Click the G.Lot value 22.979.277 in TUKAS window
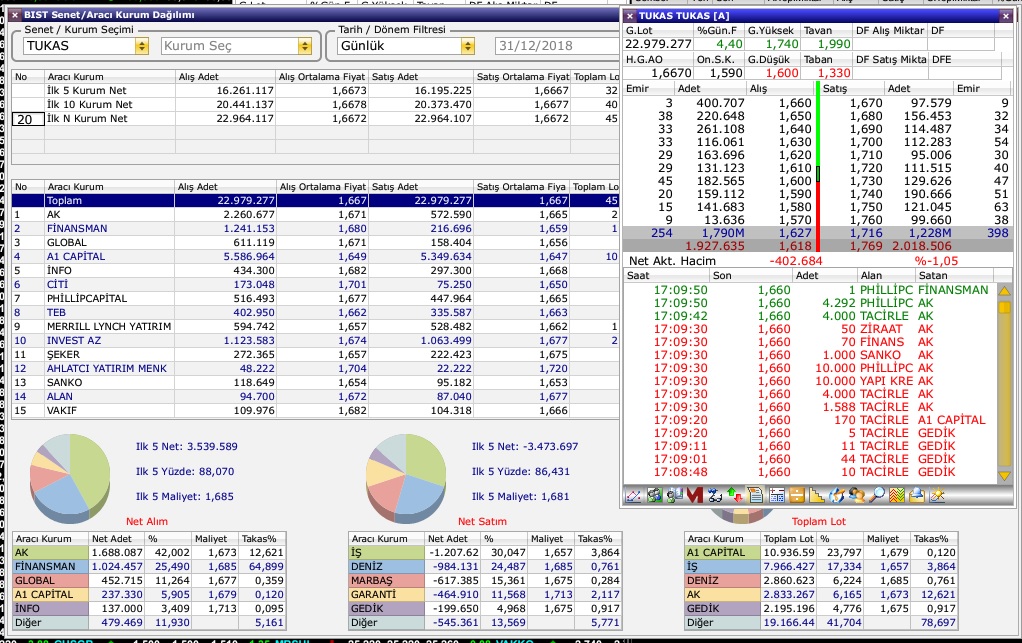Image resolution: width=1022 pixels, height=643 pixels. click(x=658, y=44)
